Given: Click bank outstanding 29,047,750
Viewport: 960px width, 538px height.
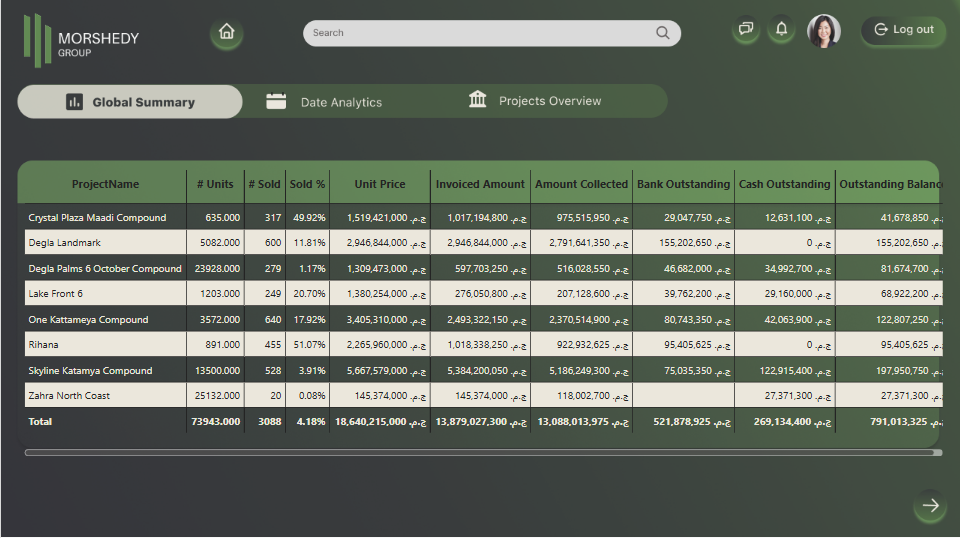Looking at the screenshot, I should click(697, 218).
